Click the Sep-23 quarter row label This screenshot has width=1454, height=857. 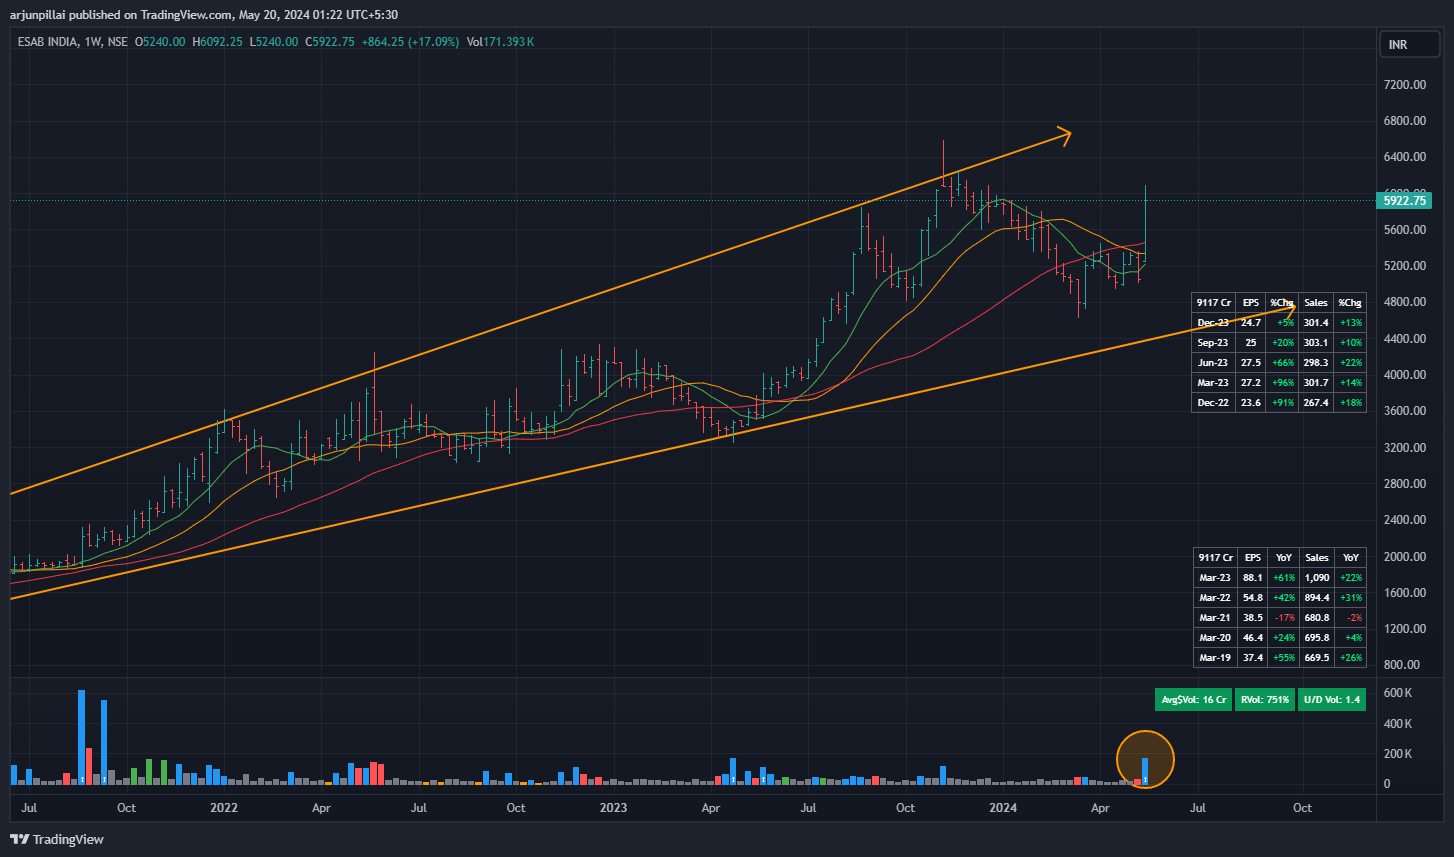click(x=1213, y=342)
